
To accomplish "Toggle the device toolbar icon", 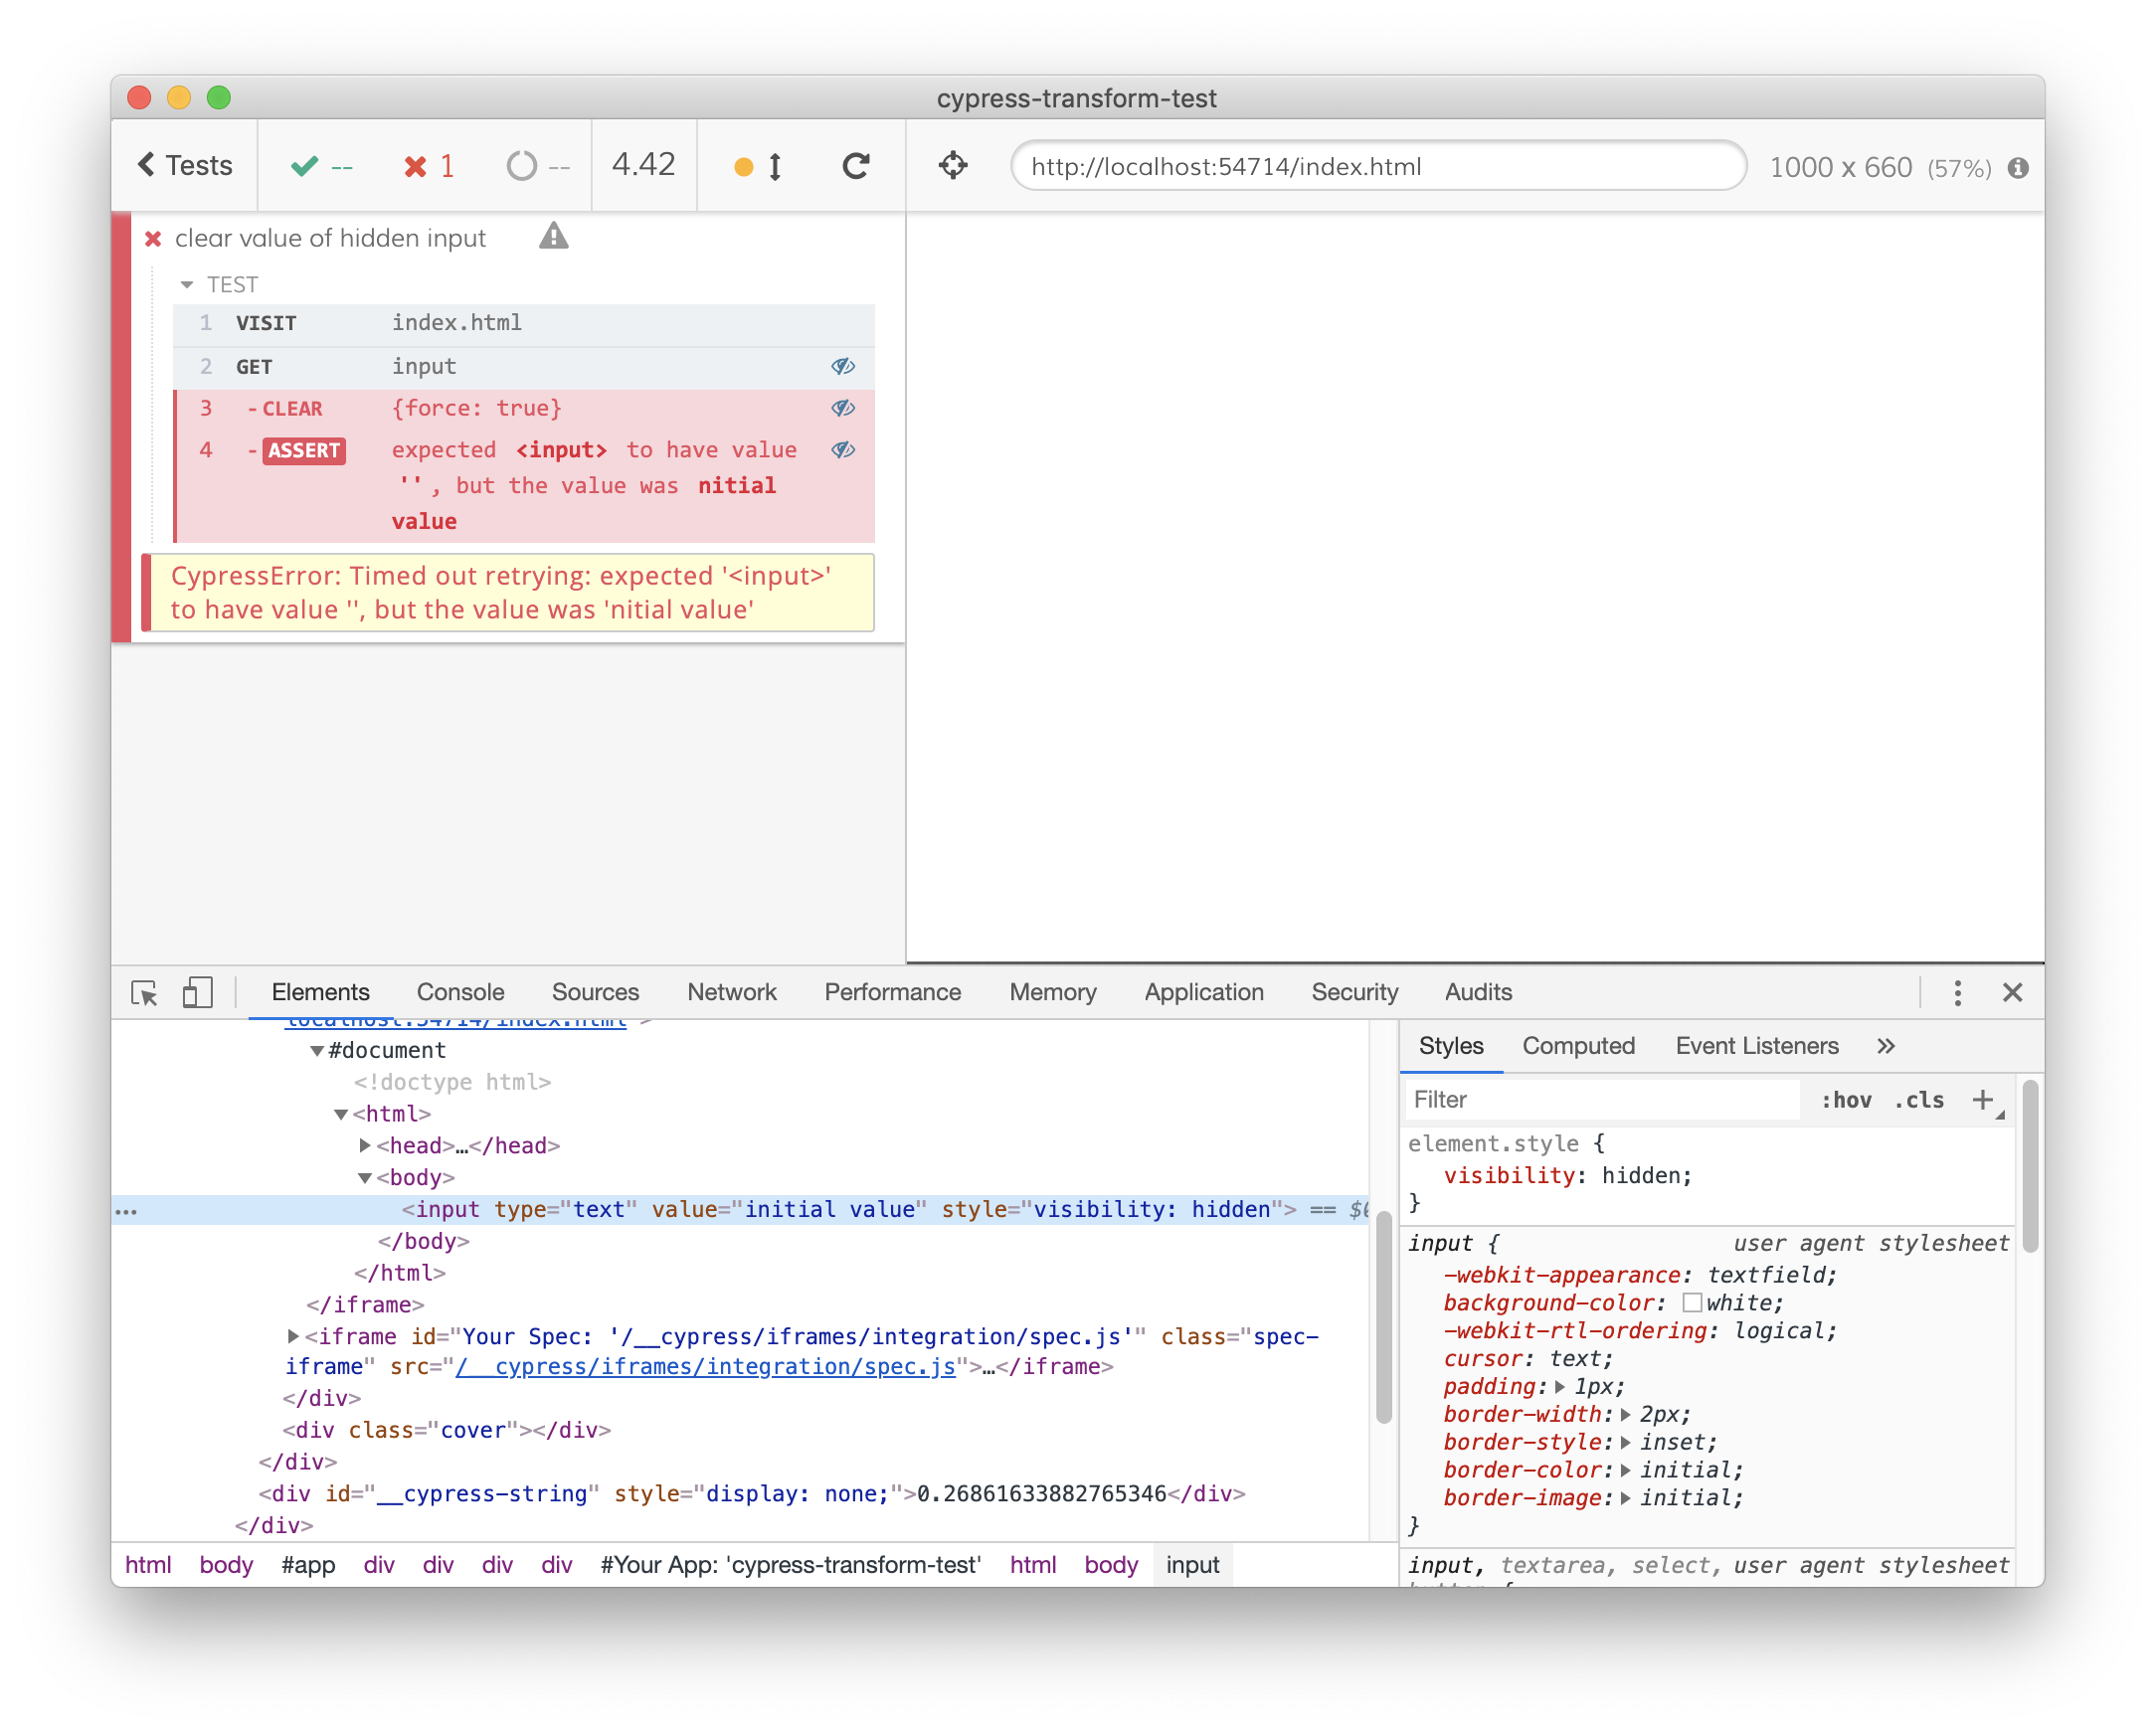I will pos(197,993).
